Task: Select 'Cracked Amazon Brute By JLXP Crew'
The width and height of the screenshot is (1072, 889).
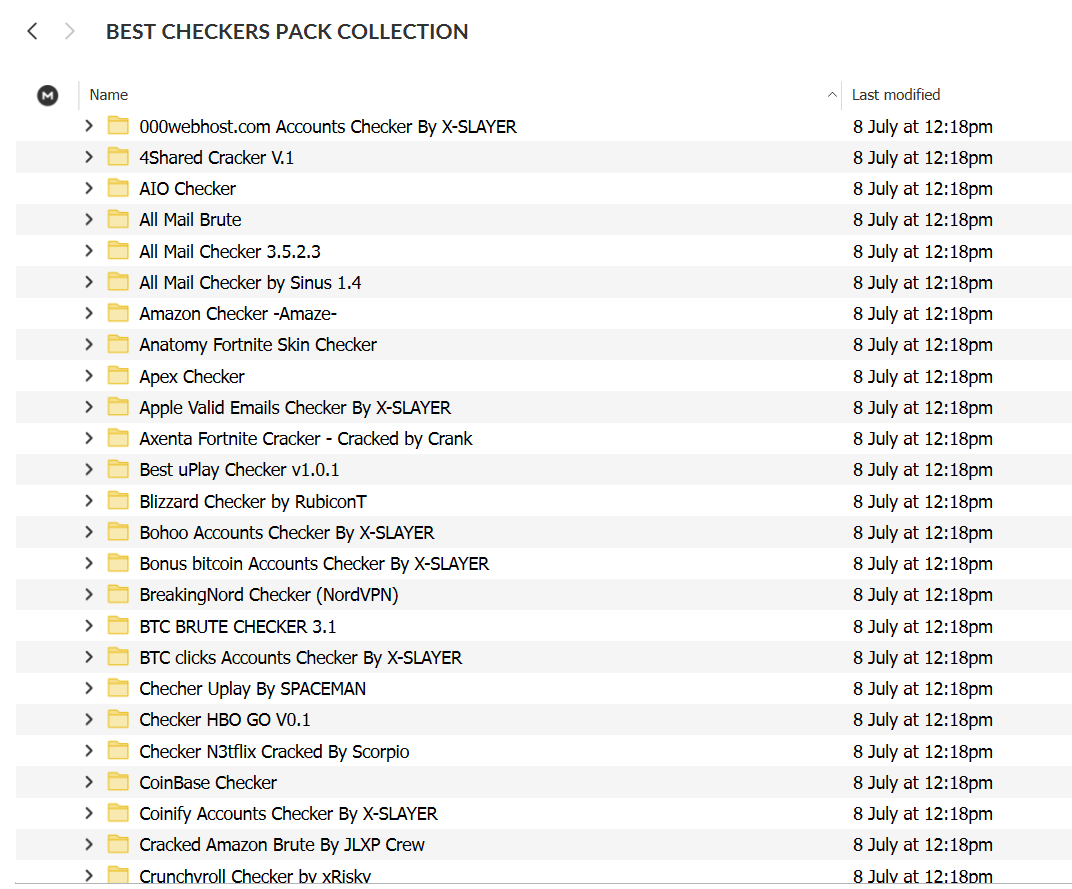Action: (x=282, y=845)
